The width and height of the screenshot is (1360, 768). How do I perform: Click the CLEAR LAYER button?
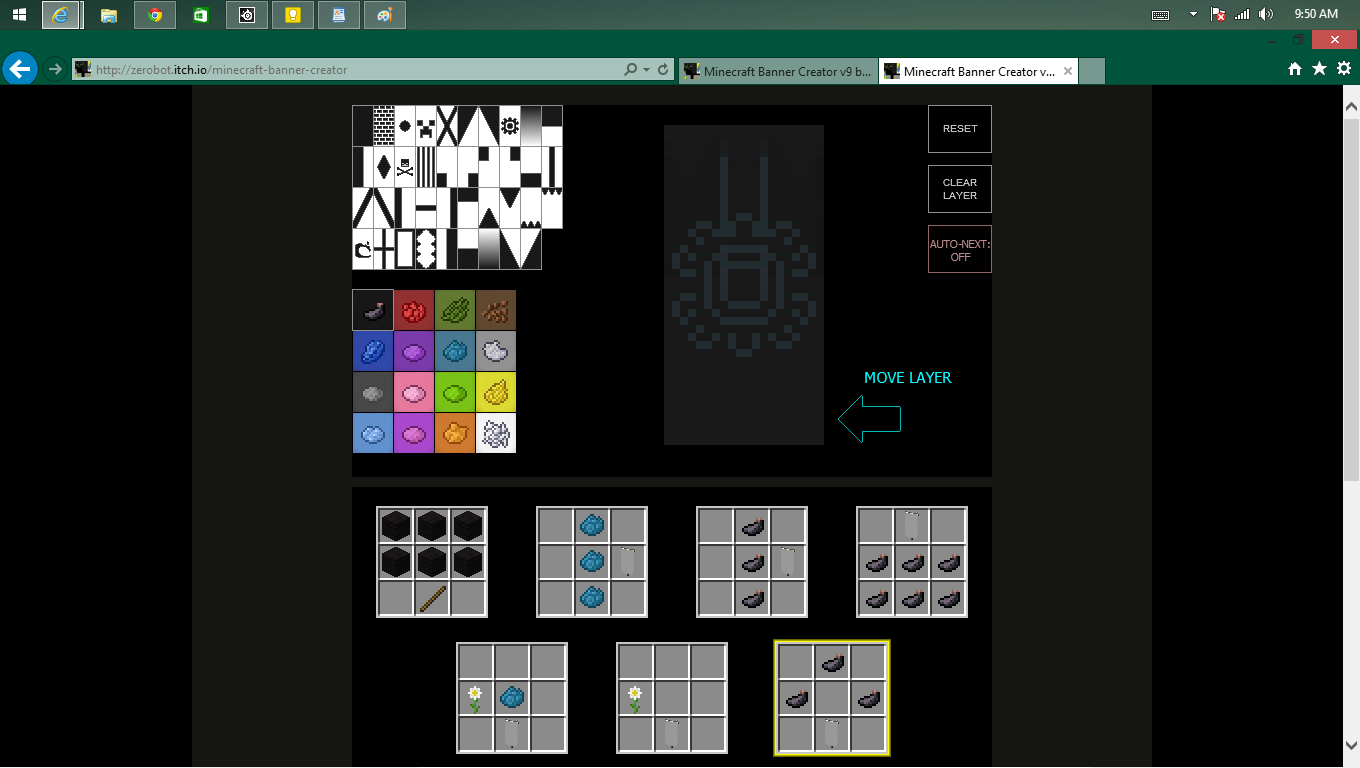click(x=960, y=189)
